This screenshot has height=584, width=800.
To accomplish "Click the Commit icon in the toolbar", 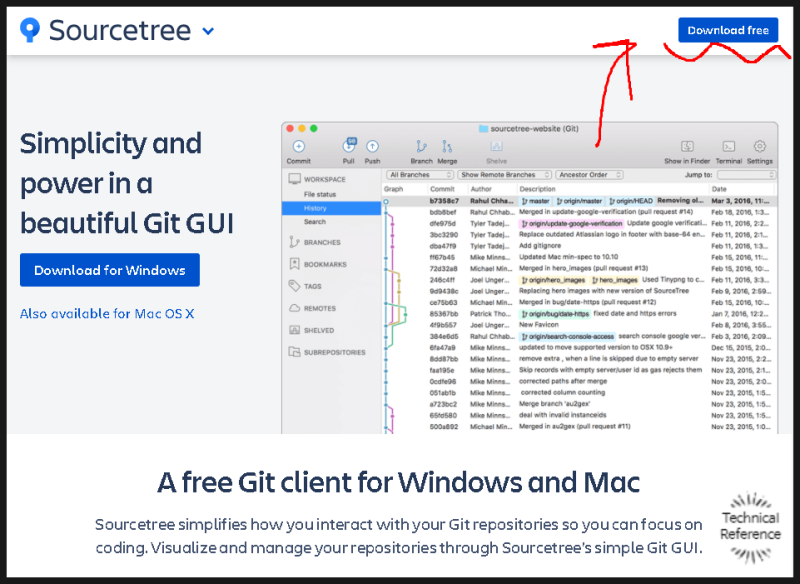I will point(298,147).
